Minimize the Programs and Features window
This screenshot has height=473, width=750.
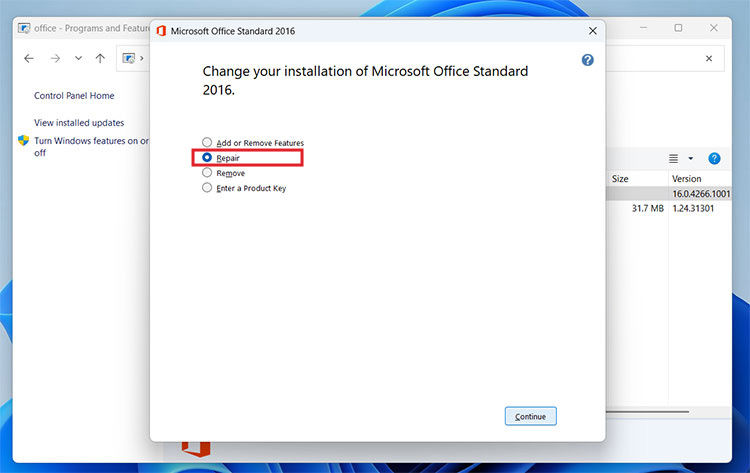(x=643, y=28)
